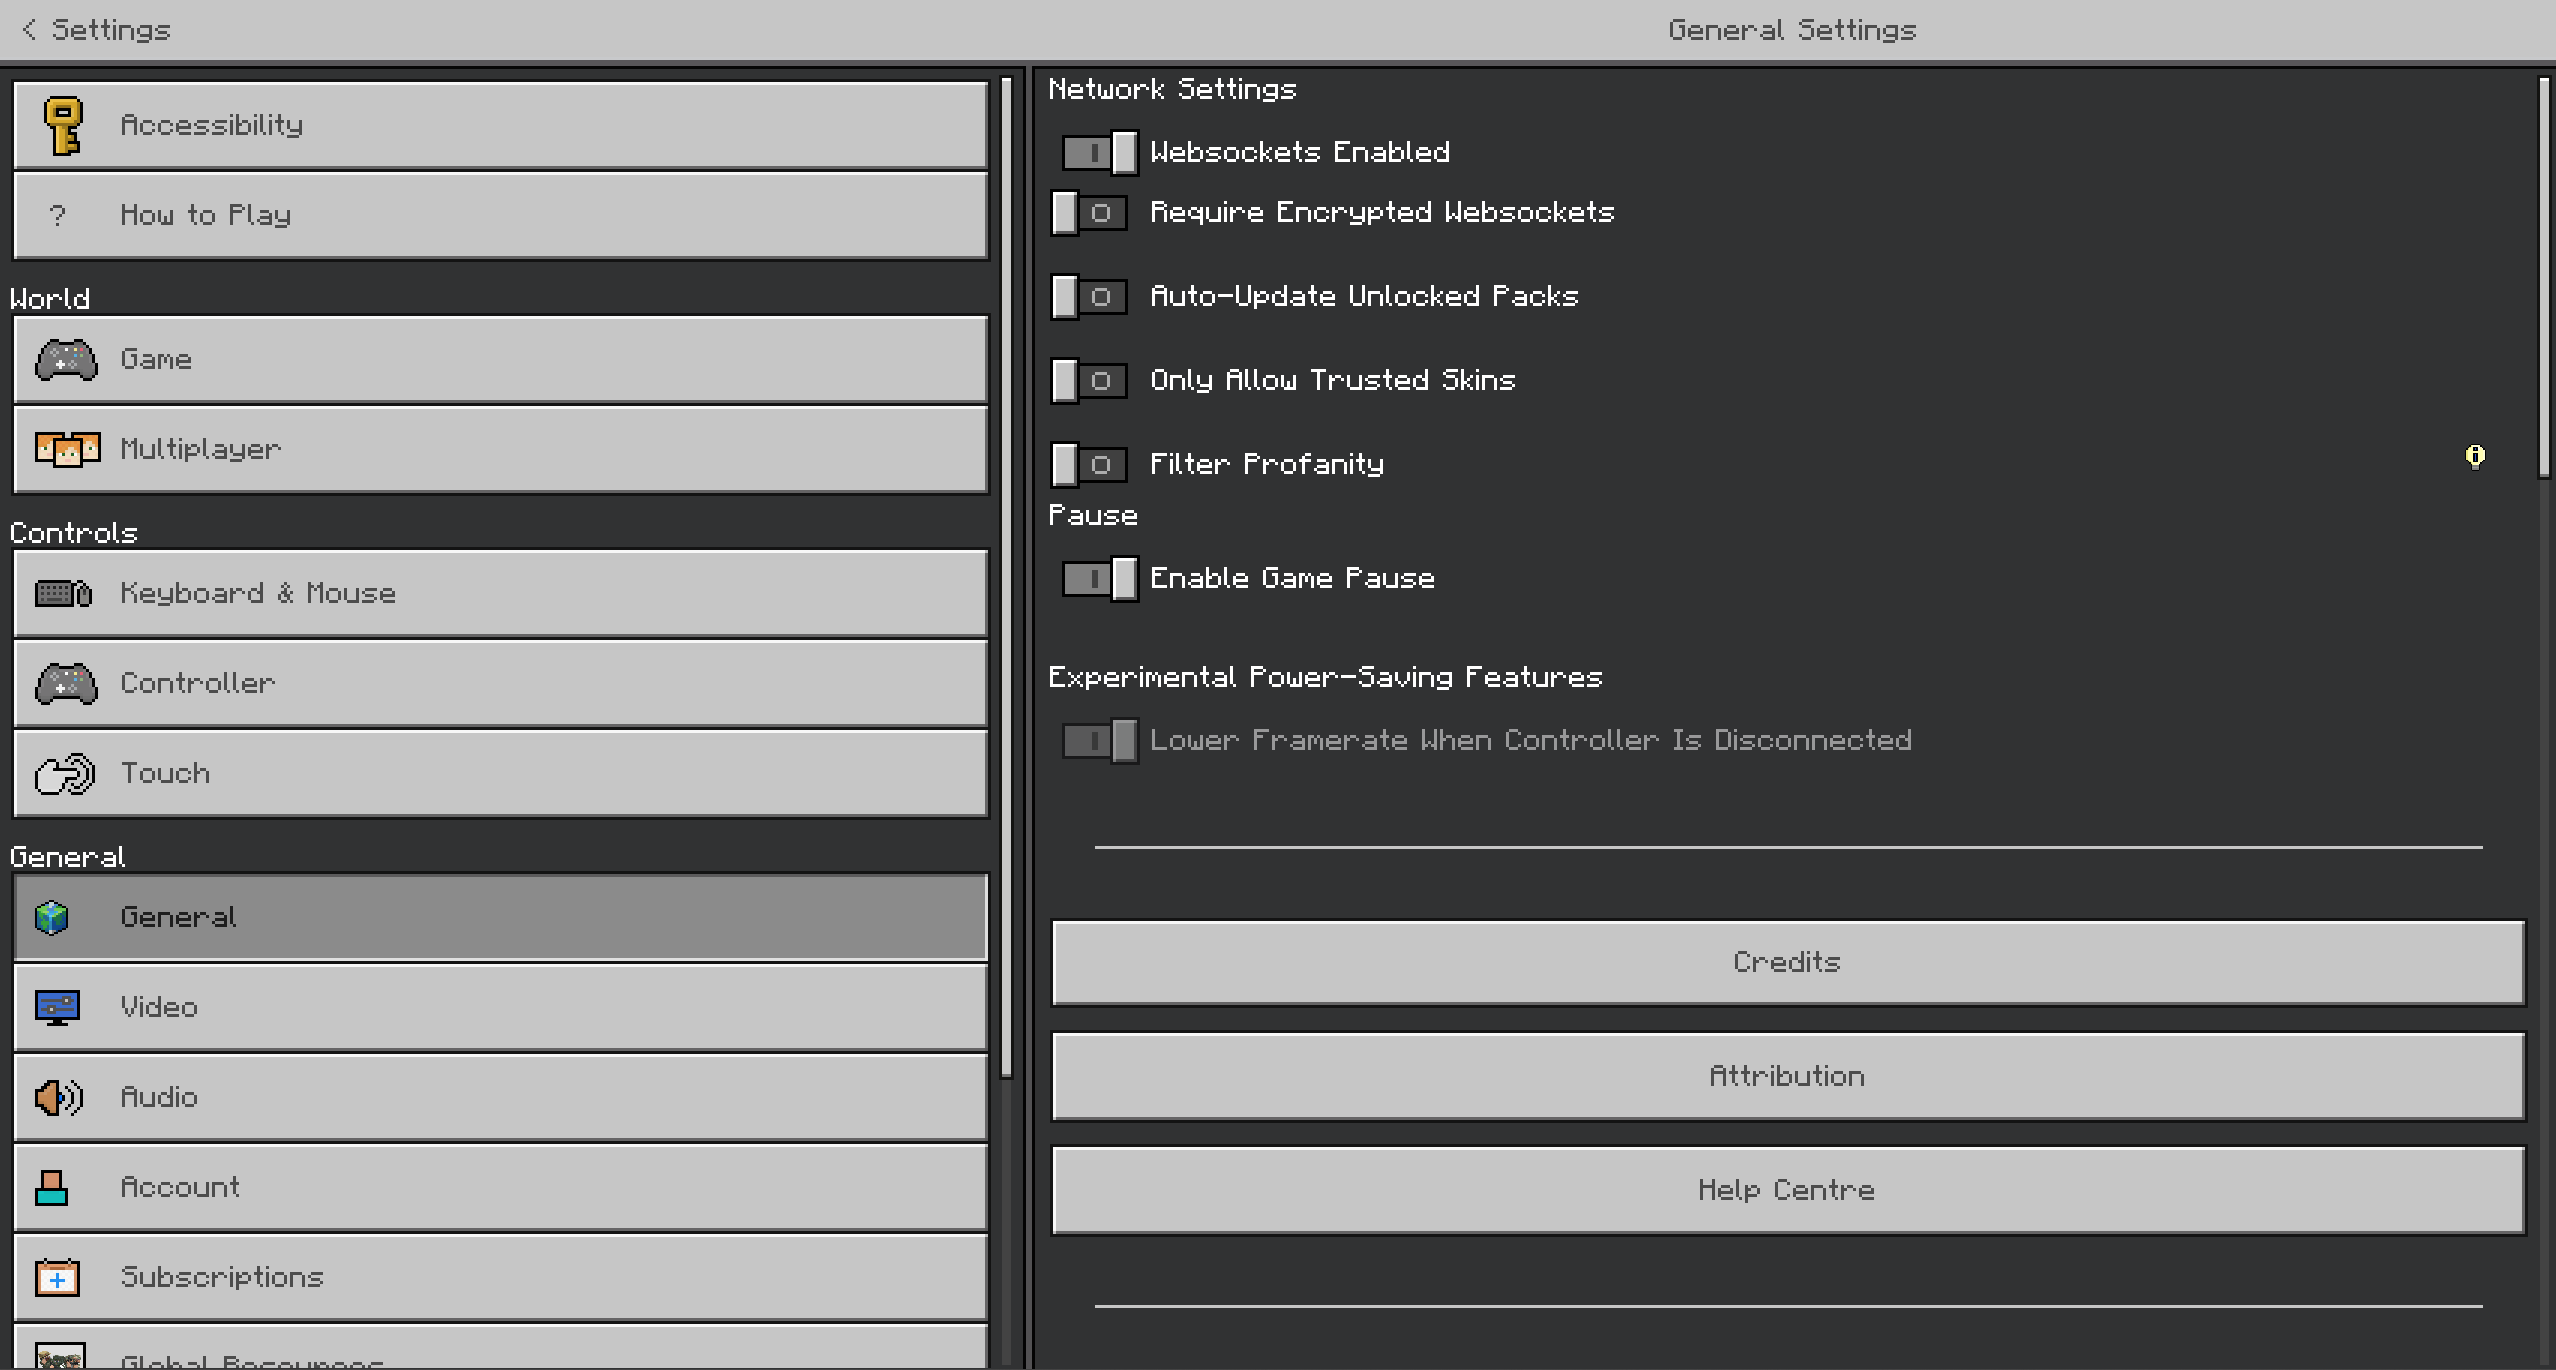Go back to Settings via back arrow
Screen dimensions: 2556x1370
pos(30,29)
